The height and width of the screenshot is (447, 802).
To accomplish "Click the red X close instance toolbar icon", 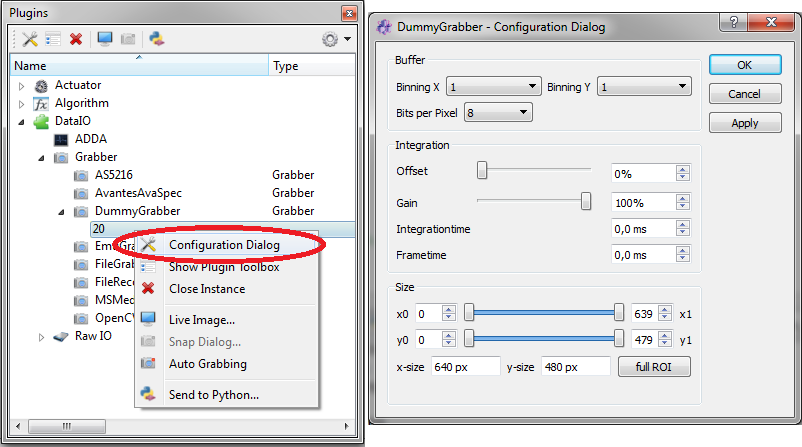I will pyautogui.click(x=76, y=39).
